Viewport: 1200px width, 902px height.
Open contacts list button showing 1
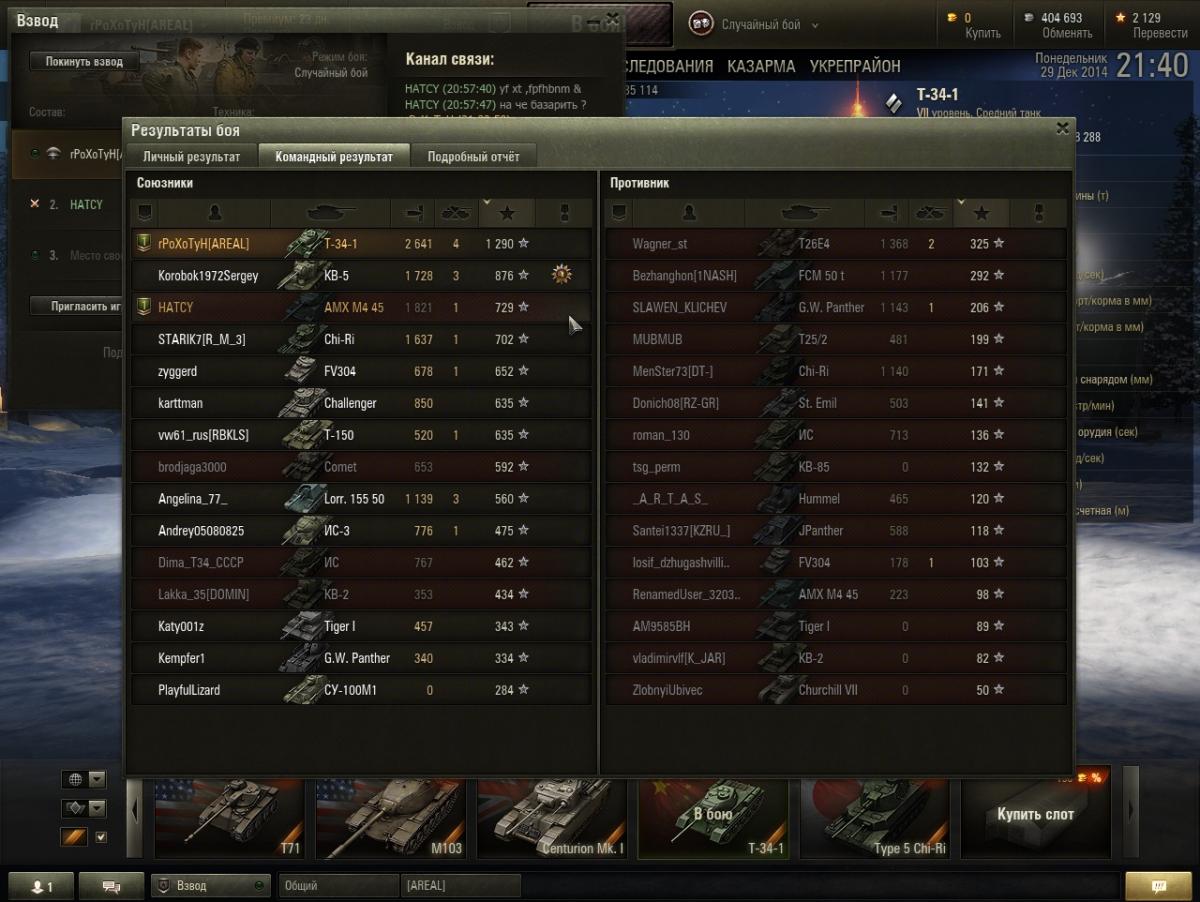click(x=41, y=886)
